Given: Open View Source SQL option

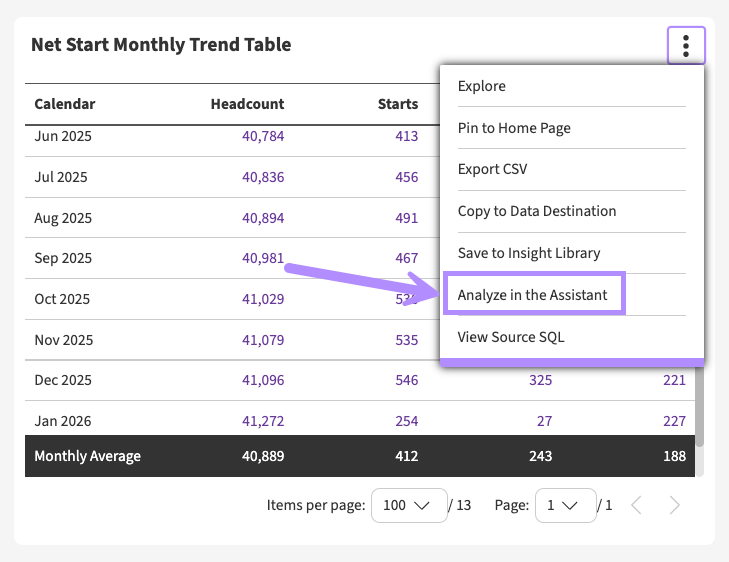Looking at the screenshot, I should coord(510,337).
